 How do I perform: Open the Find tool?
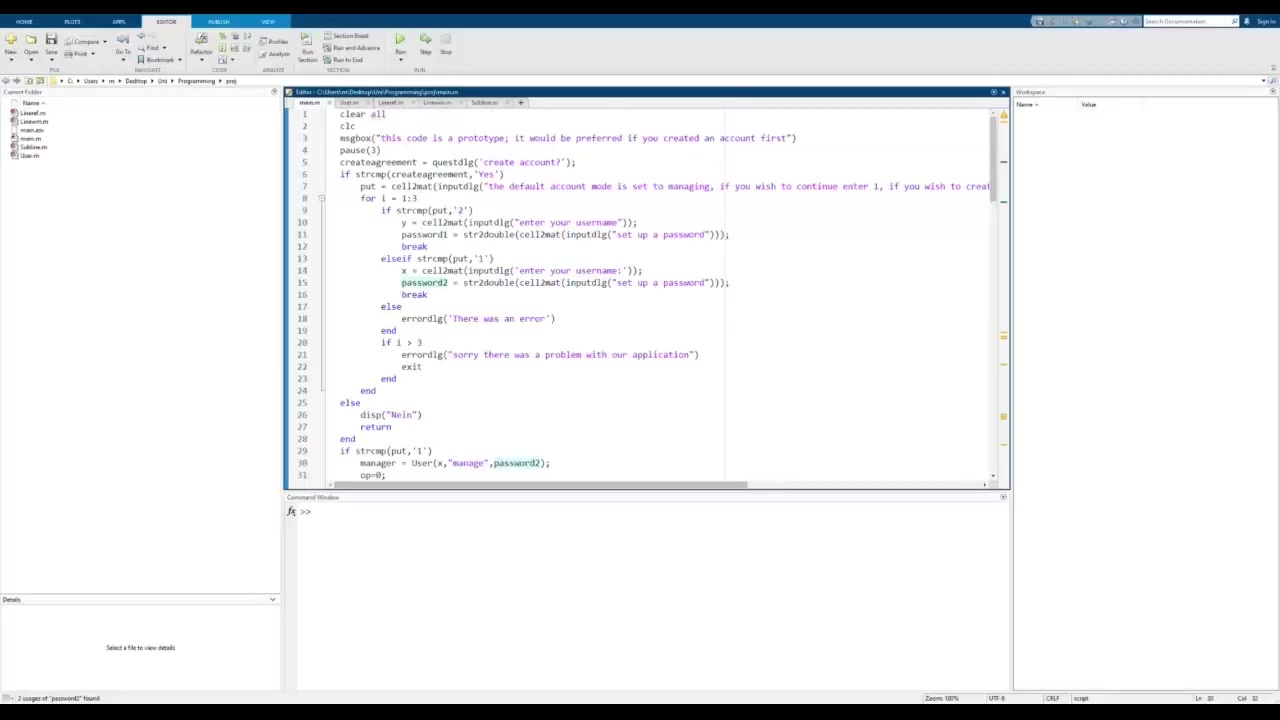(149, 48)
